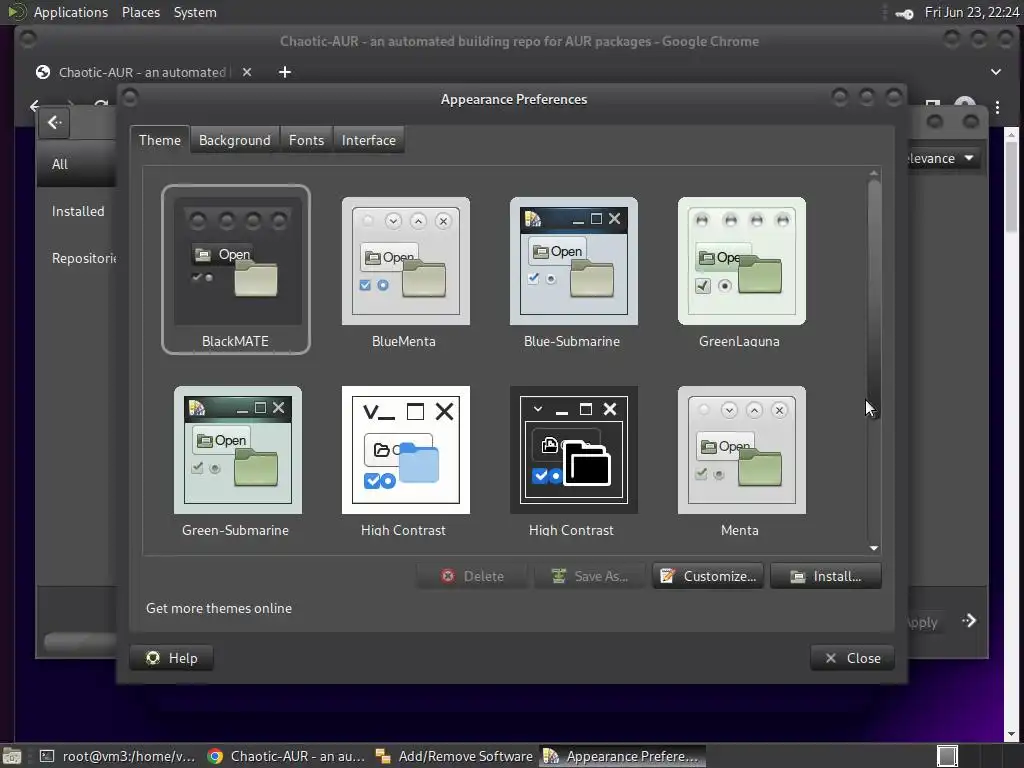Click the clock showing Fri Jun 23
1024x768 pixels.
click(971, 12)
